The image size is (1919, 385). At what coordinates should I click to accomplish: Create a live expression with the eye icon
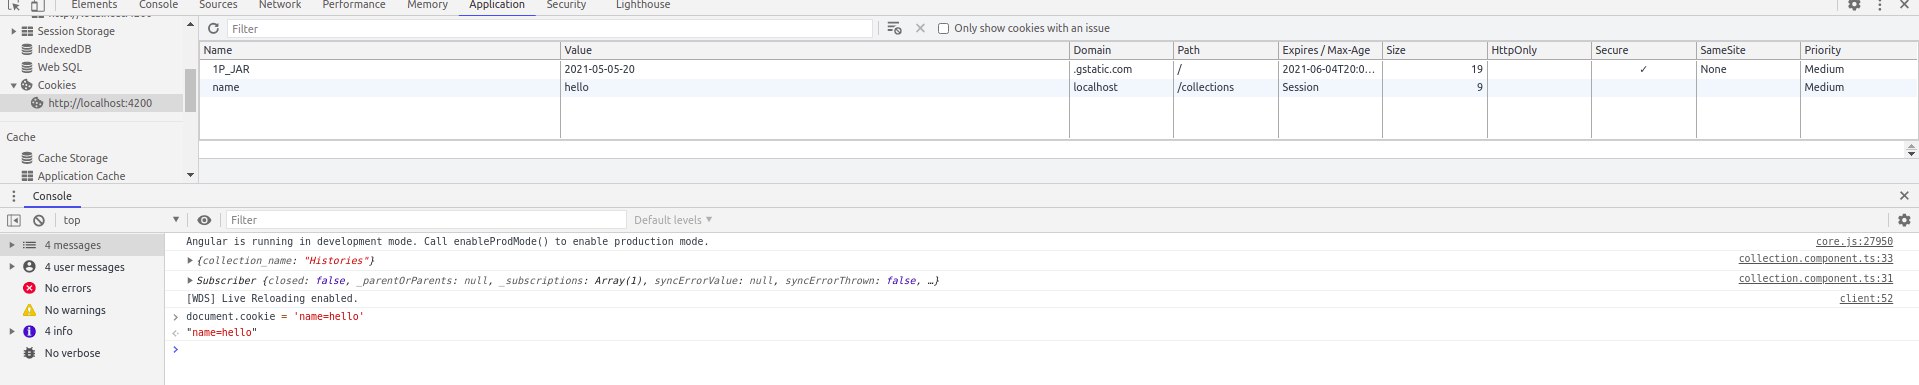coord(204,220)
